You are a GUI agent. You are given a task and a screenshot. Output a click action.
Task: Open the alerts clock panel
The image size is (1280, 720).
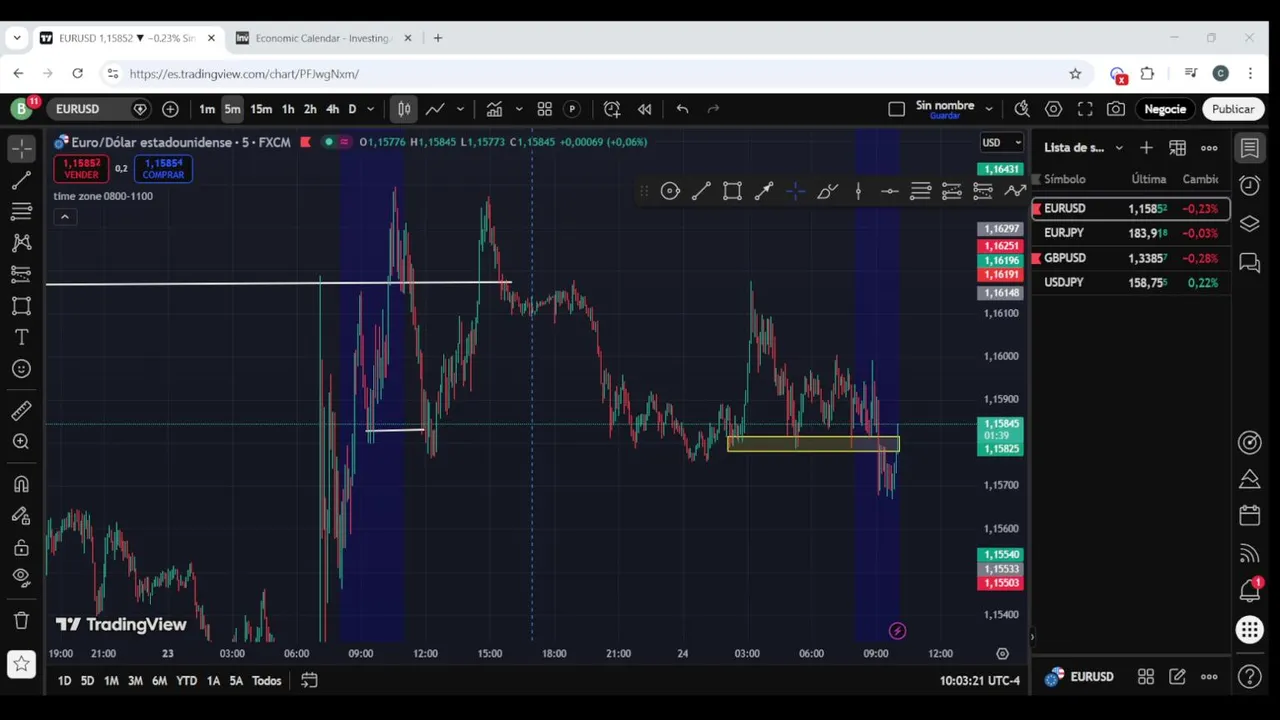tap(1249, 186)
